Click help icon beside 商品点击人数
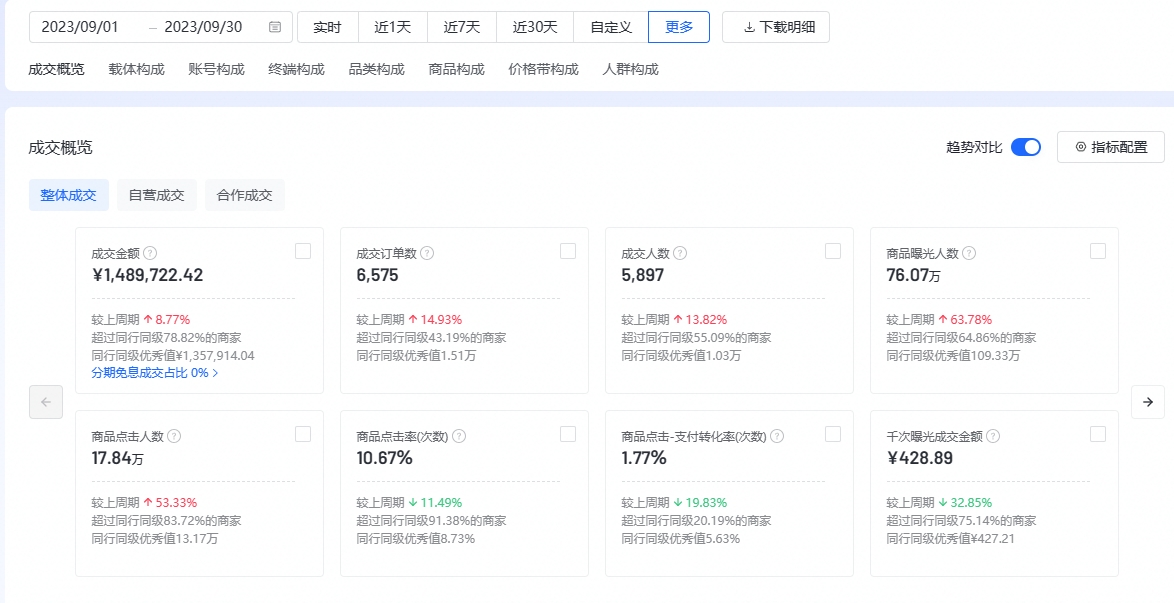The image size is (1174, 603). tap(174, 437)
